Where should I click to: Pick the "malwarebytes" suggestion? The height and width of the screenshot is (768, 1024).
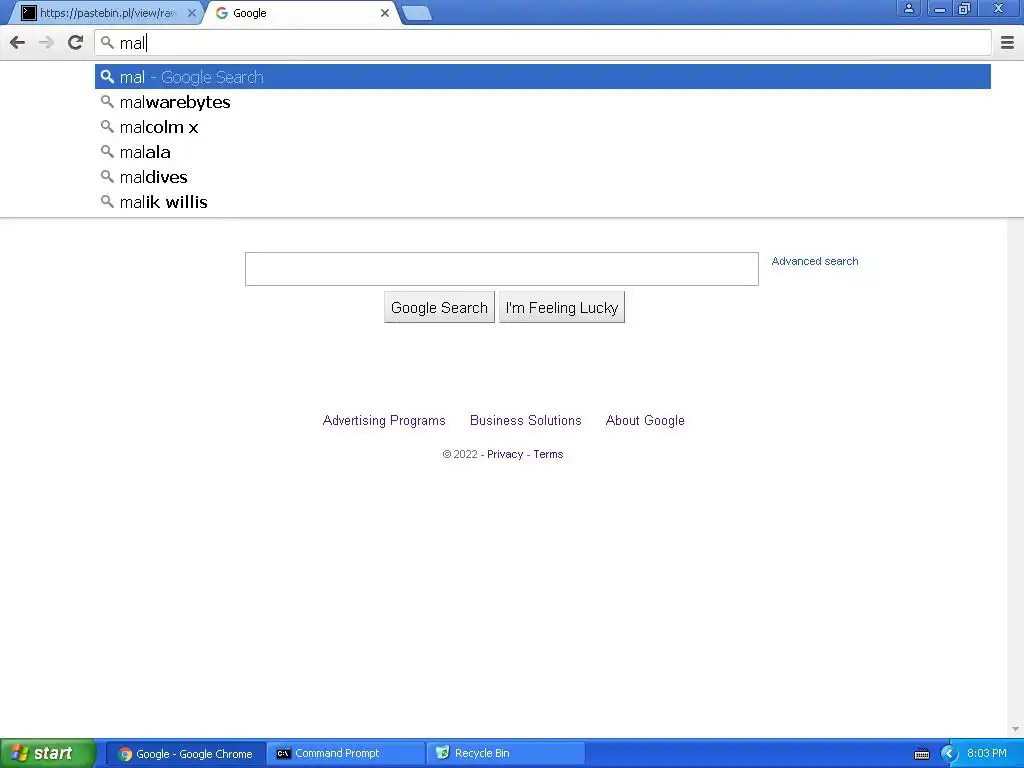point(543,102)
